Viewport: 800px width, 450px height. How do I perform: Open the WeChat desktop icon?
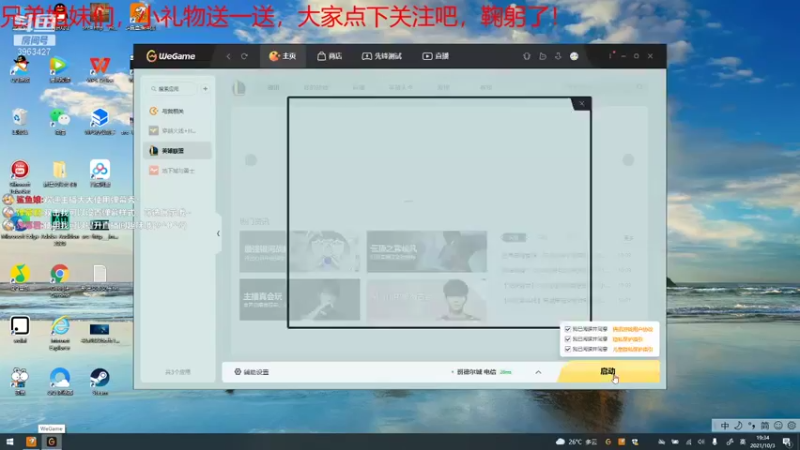pos(60,121)
